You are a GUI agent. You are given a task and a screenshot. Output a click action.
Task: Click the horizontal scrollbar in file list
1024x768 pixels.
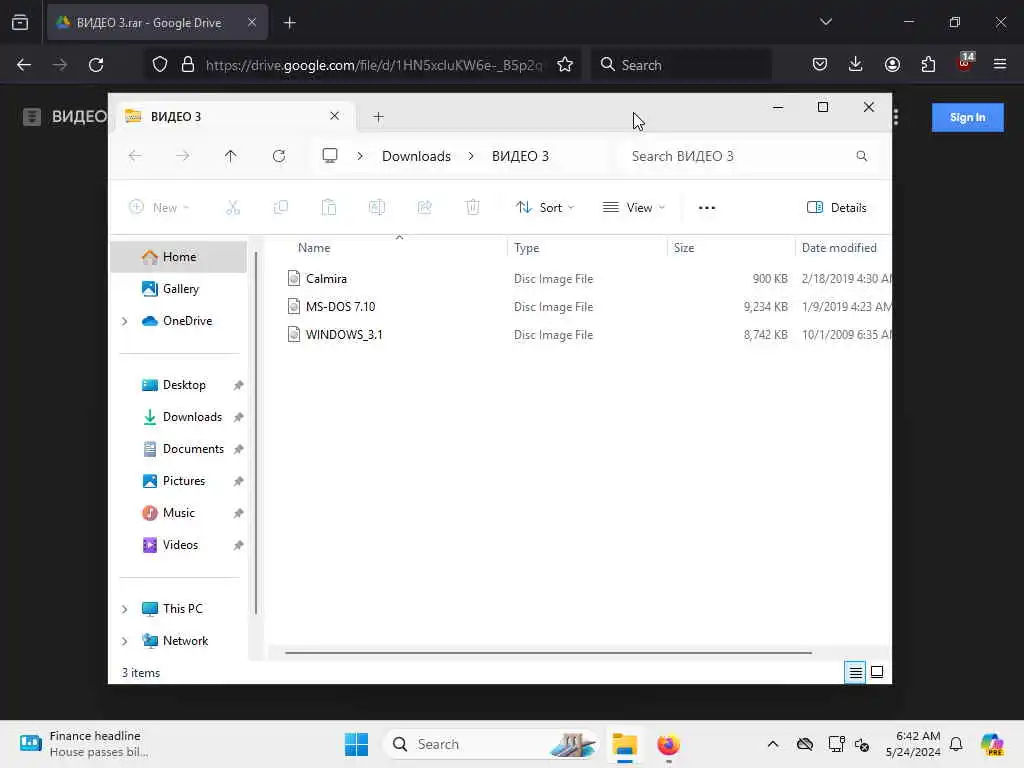click(x=549, y=652)
